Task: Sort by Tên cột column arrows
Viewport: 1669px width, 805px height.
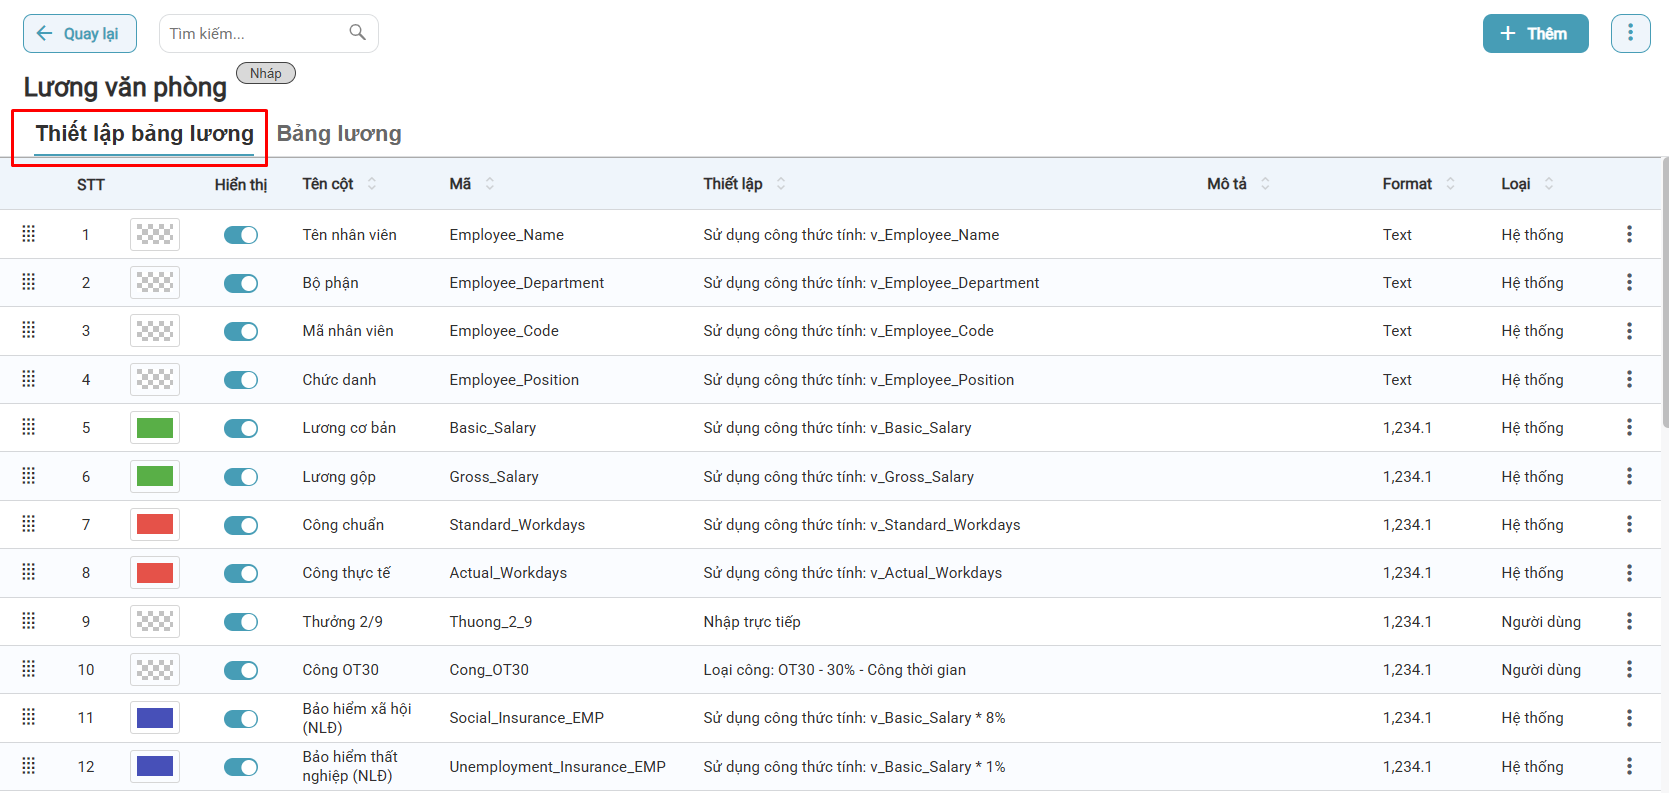Action: click(372, 184)
